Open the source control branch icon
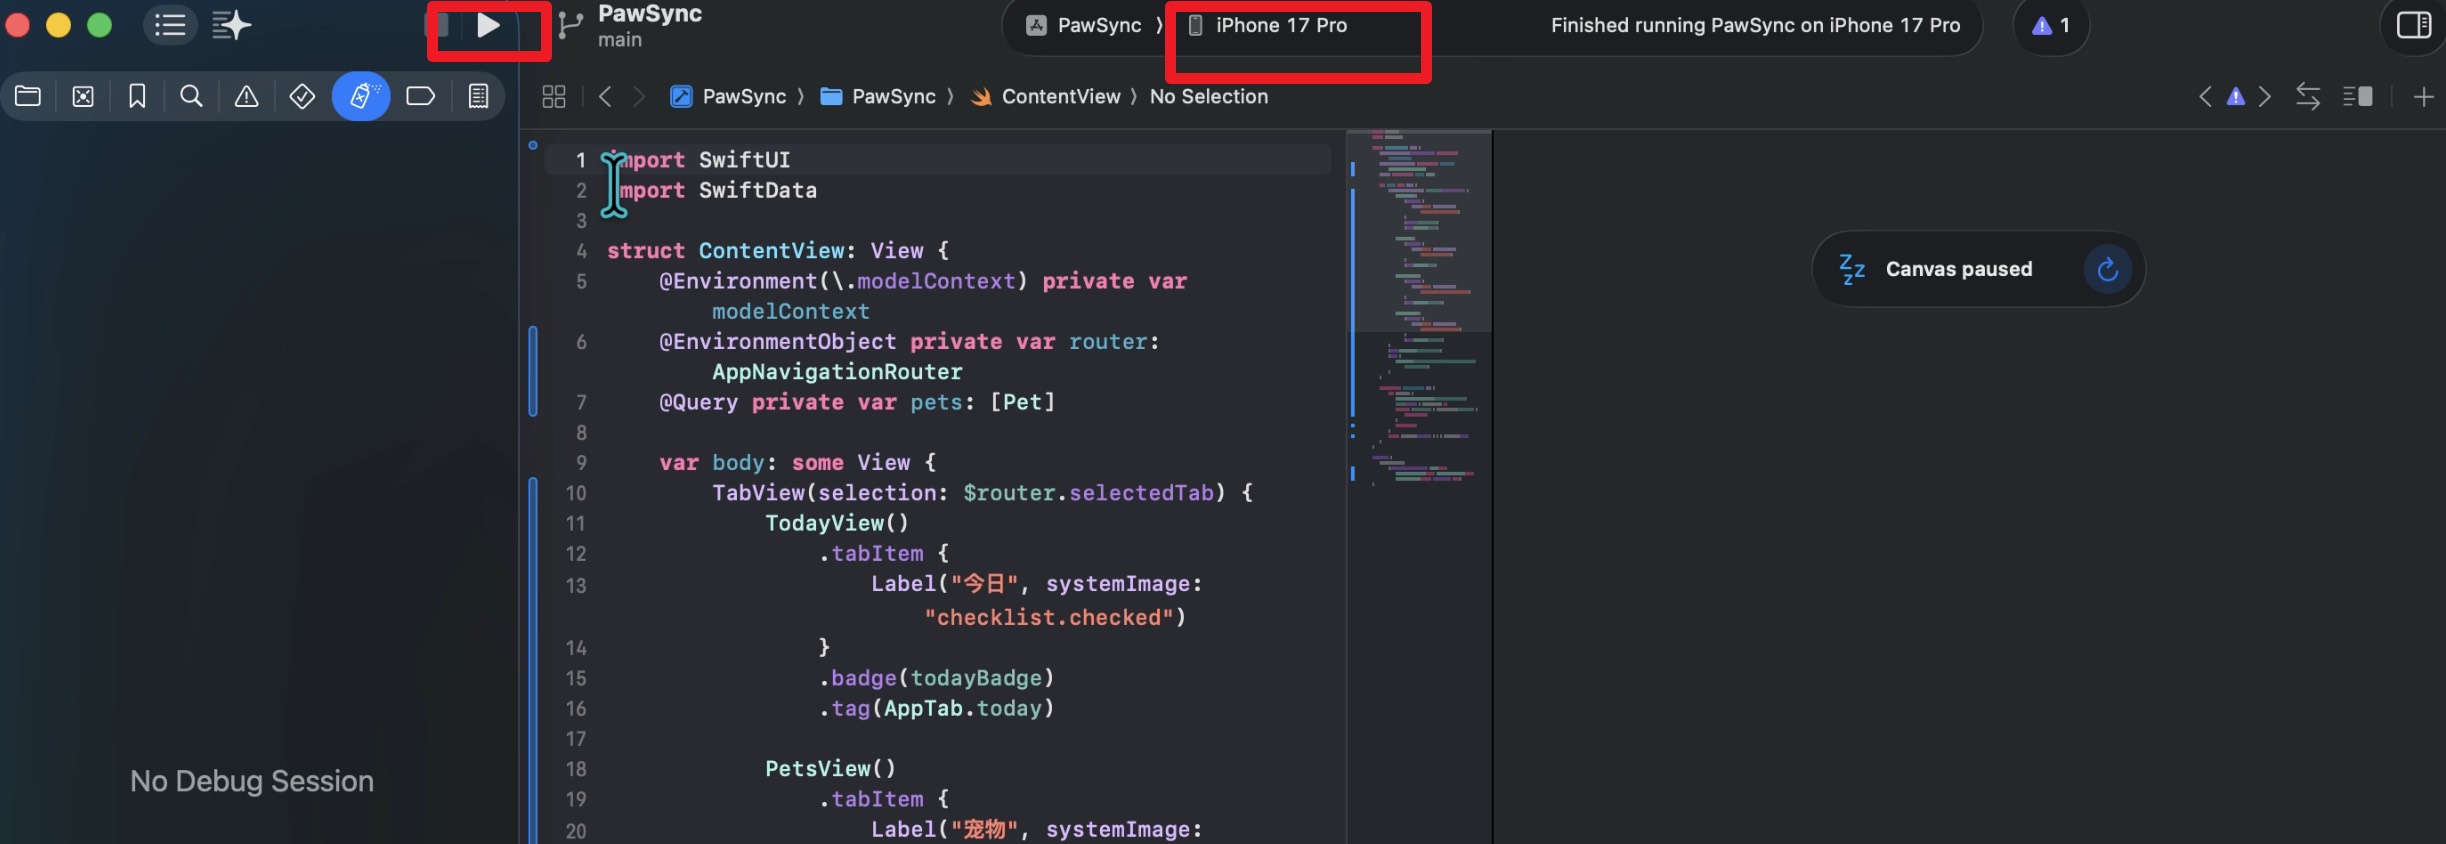The width and height of the screenshot is (2446, 844). click(570, 25)
